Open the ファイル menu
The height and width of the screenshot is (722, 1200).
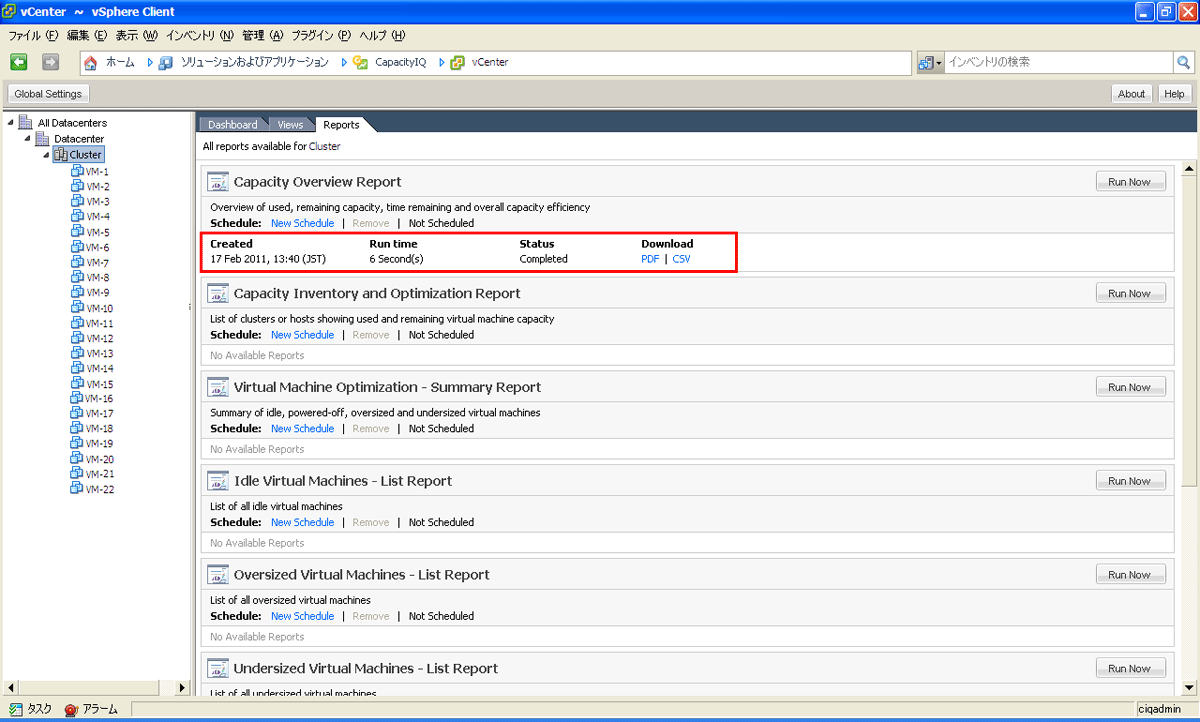(33, 35)
